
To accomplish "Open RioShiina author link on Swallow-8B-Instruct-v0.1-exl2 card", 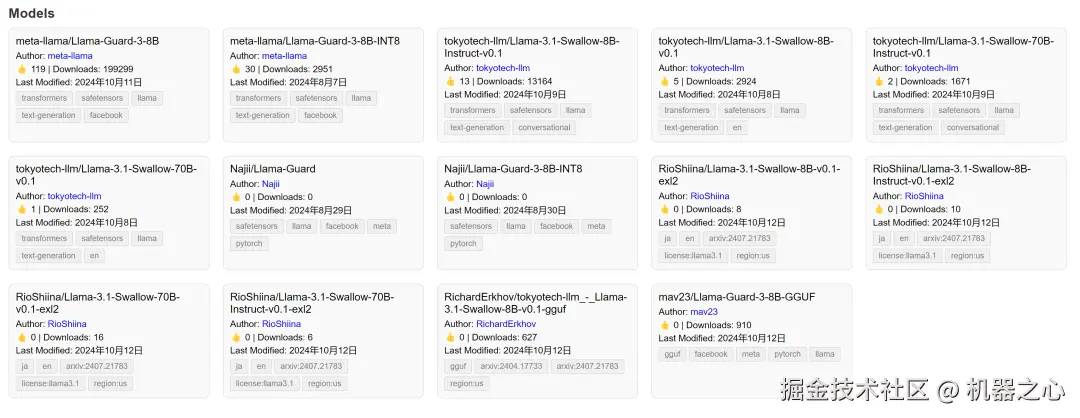I will pyautogui.click(x=924, y=196).
